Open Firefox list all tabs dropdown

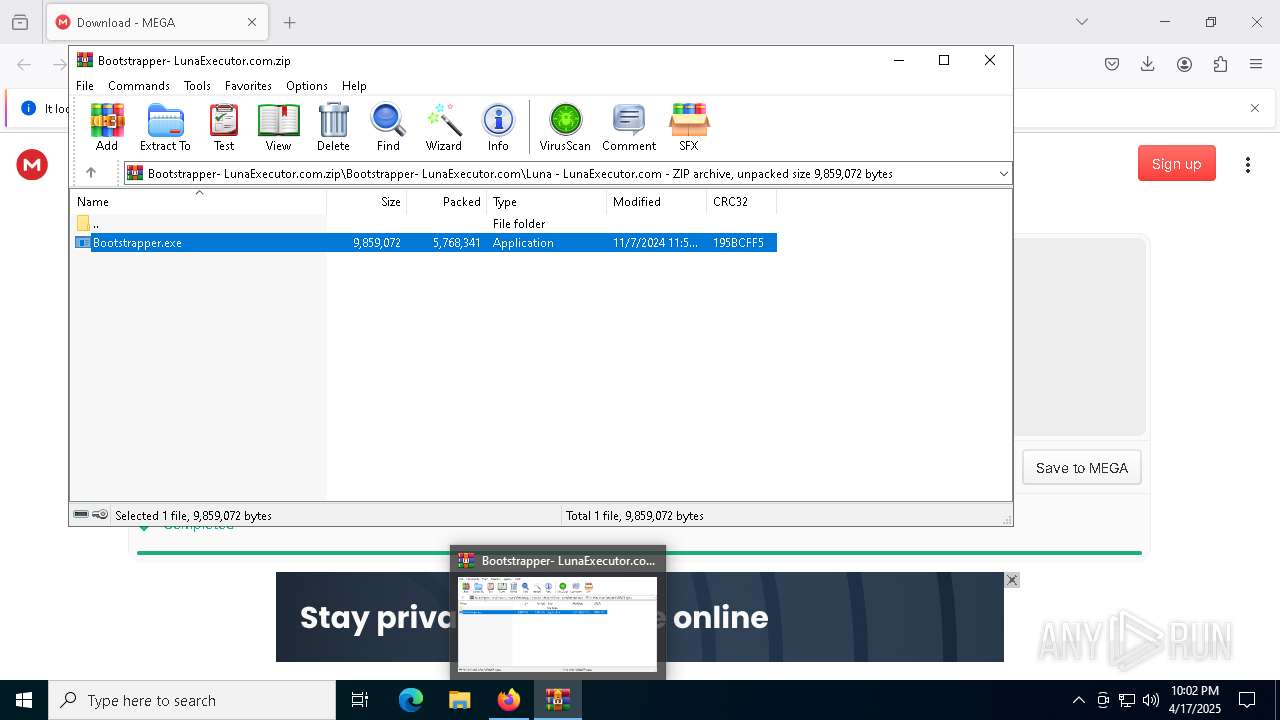(1081, 22)
